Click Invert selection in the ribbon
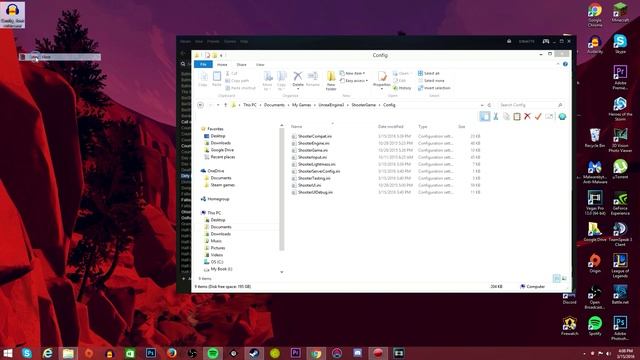The height and width of the screenshot is (360, 640). pos(434,88)
